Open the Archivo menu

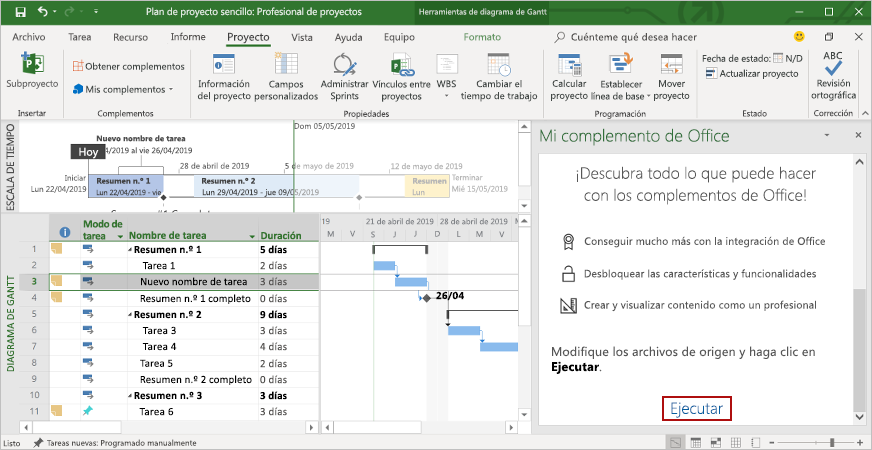point(29,37)
